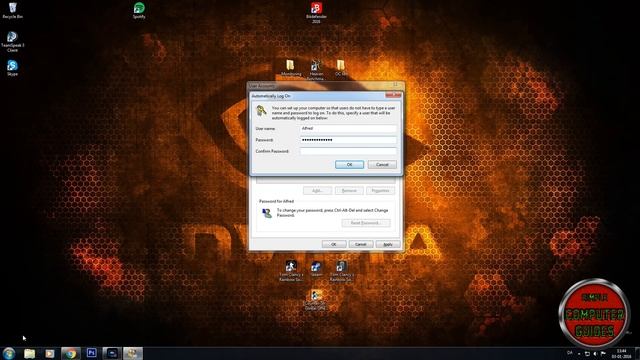640x360 pixels.
Task: Open the Skype desktop shortcut
Action: coord(12,68)
